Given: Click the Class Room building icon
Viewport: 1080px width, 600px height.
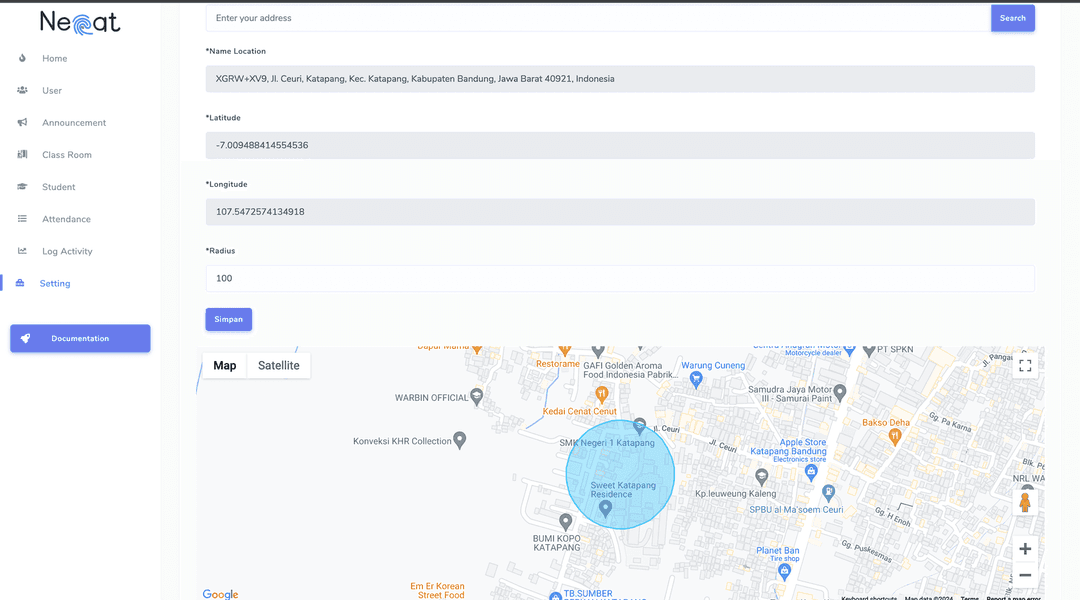Looking at the screenshot, I should 22,154.
